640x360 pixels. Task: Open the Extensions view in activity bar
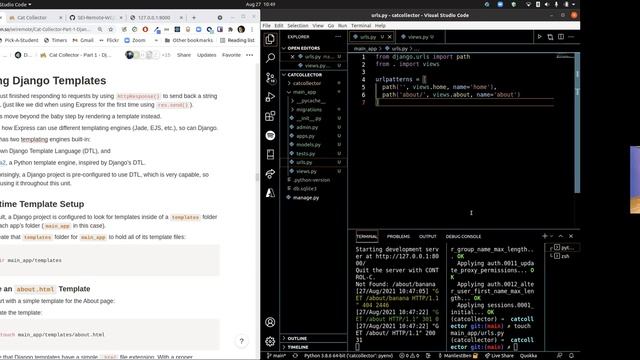[270, 116]
